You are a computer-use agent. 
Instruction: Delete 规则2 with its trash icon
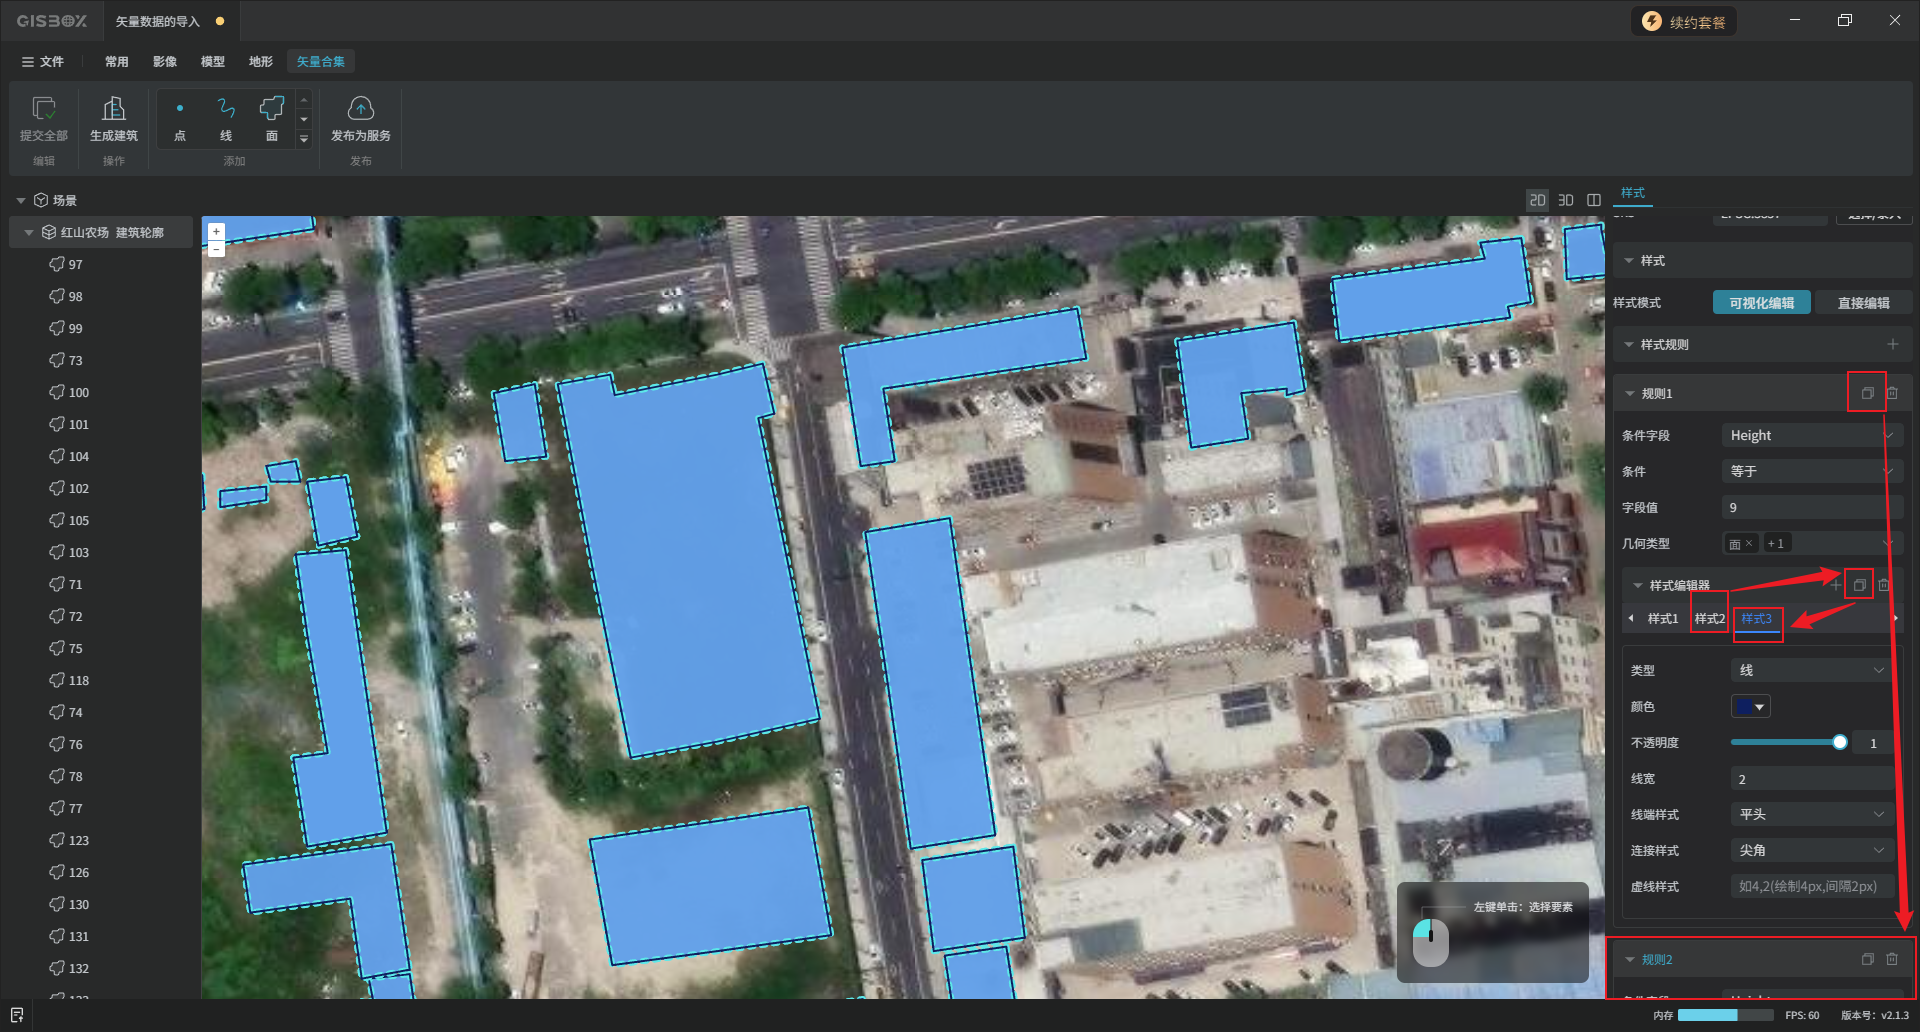point(1892,959)
